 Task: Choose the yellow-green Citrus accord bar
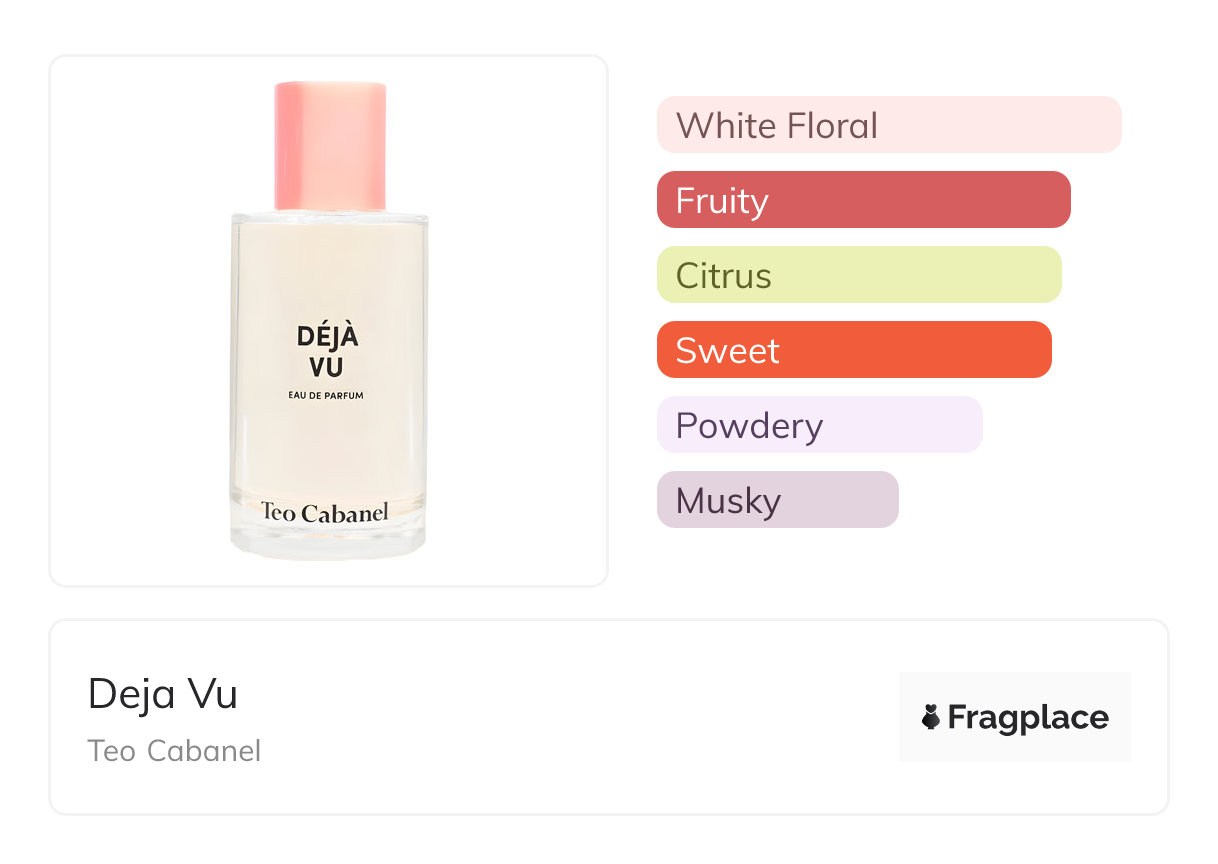coord(858,275)
